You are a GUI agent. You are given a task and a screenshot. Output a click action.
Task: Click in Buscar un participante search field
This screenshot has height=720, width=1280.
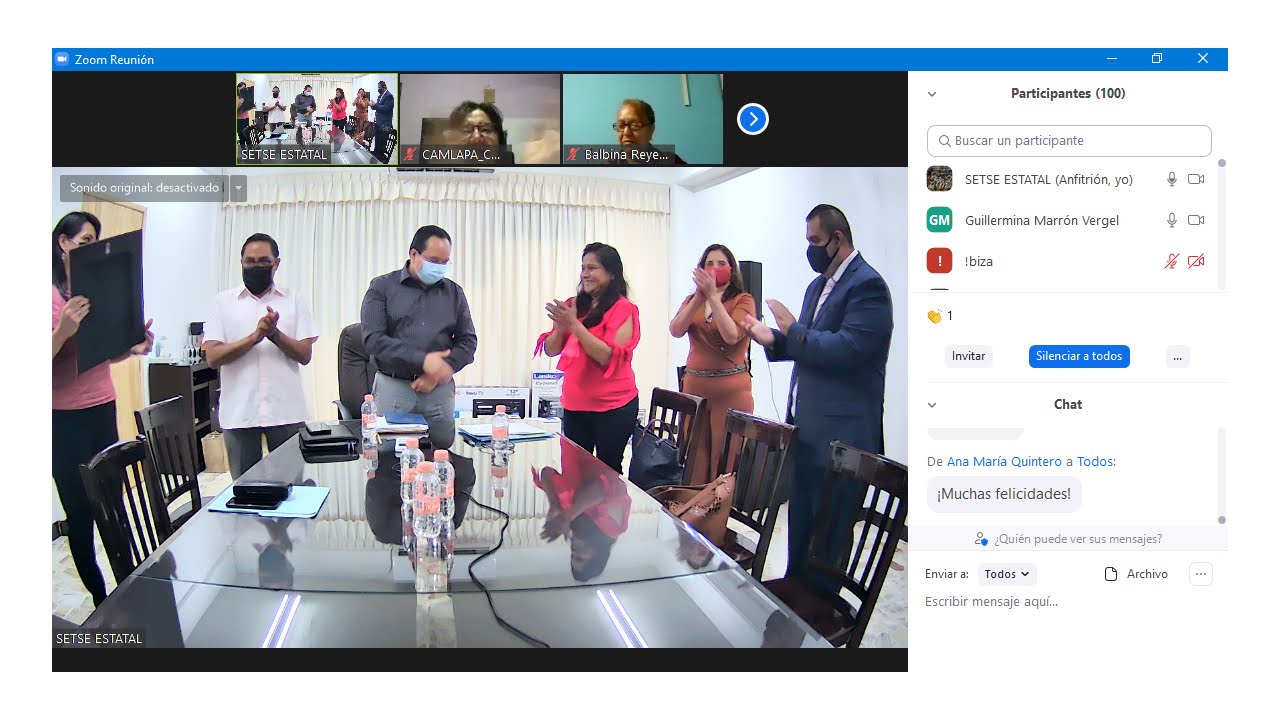(1069, 141)
